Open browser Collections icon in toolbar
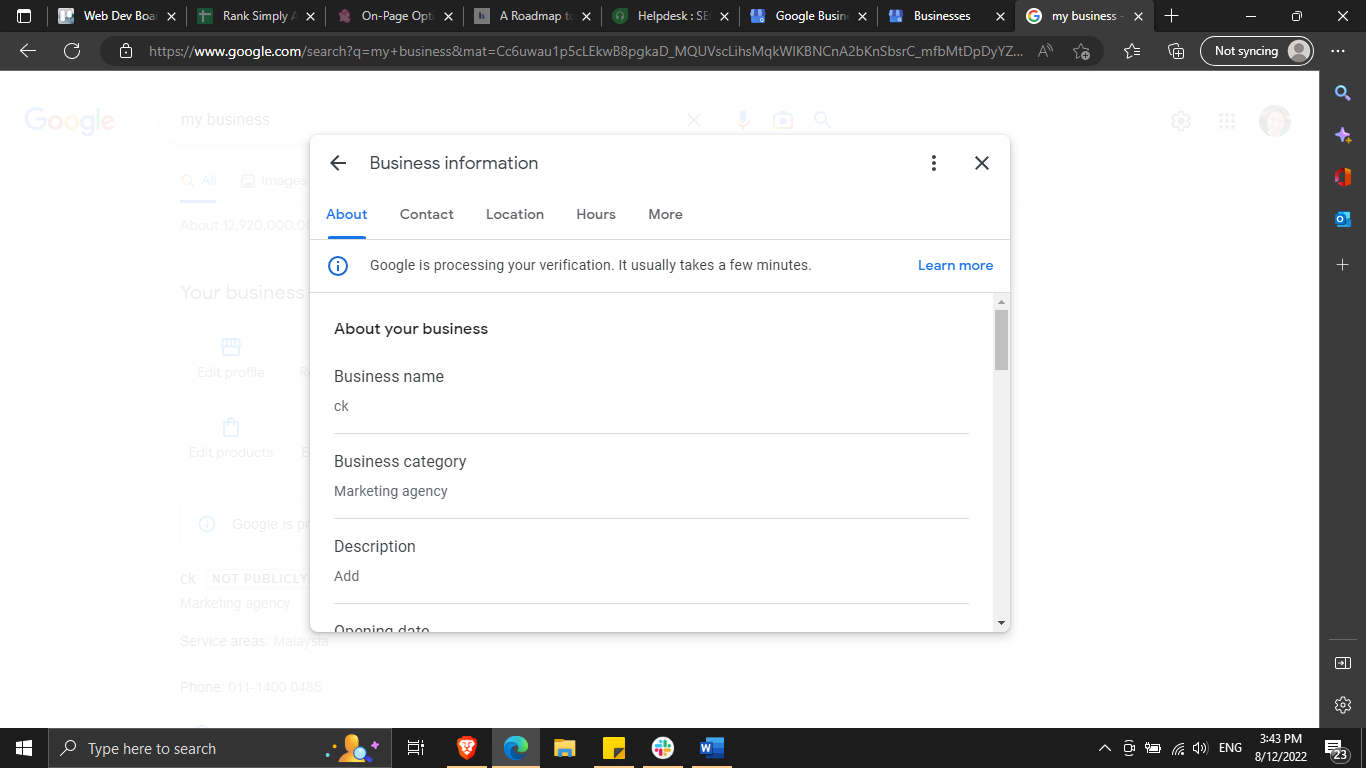Image resolution: width=1366 pixels, height=768 pixels. click(x=1176, y=51)
